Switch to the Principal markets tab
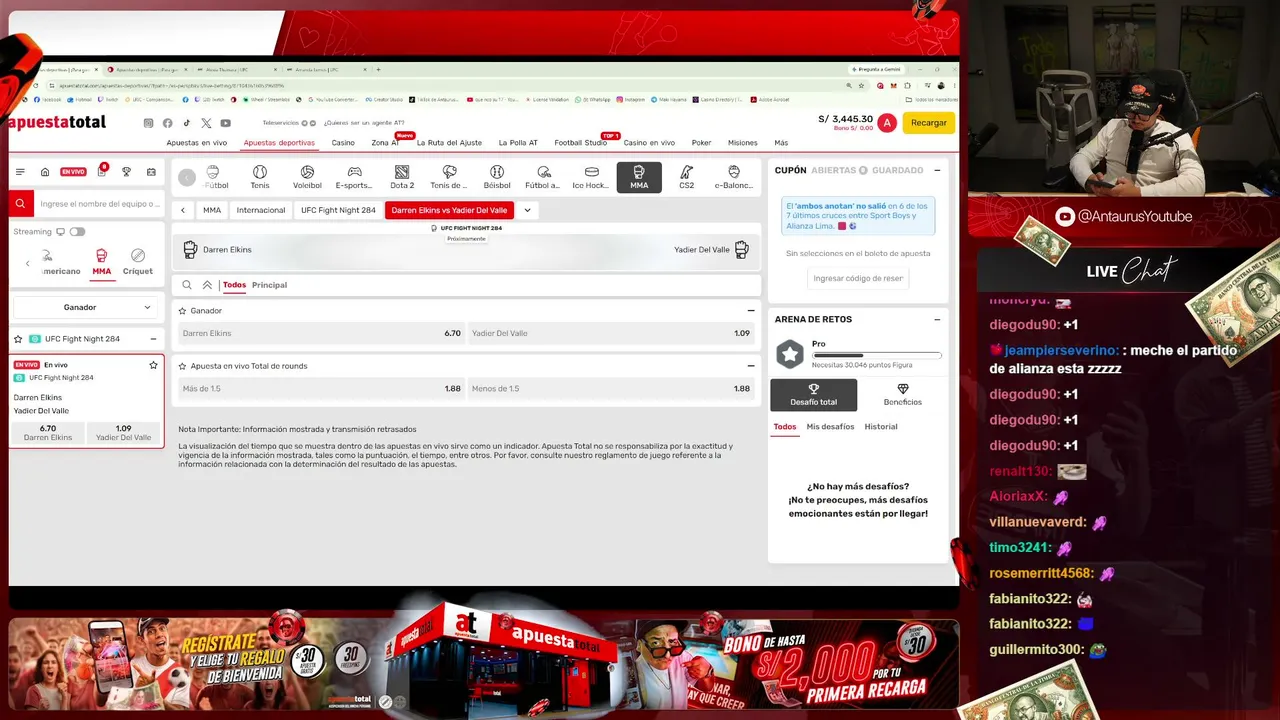Image resolution: width=1280 pixels, height=720 pixels. click(269, 285)
